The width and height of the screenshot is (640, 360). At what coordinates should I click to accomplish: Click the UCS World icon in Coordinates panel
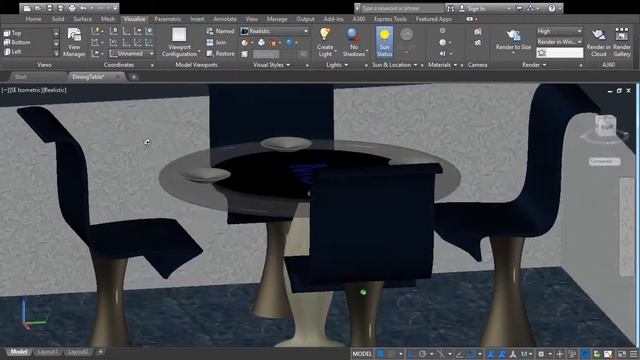149,31
